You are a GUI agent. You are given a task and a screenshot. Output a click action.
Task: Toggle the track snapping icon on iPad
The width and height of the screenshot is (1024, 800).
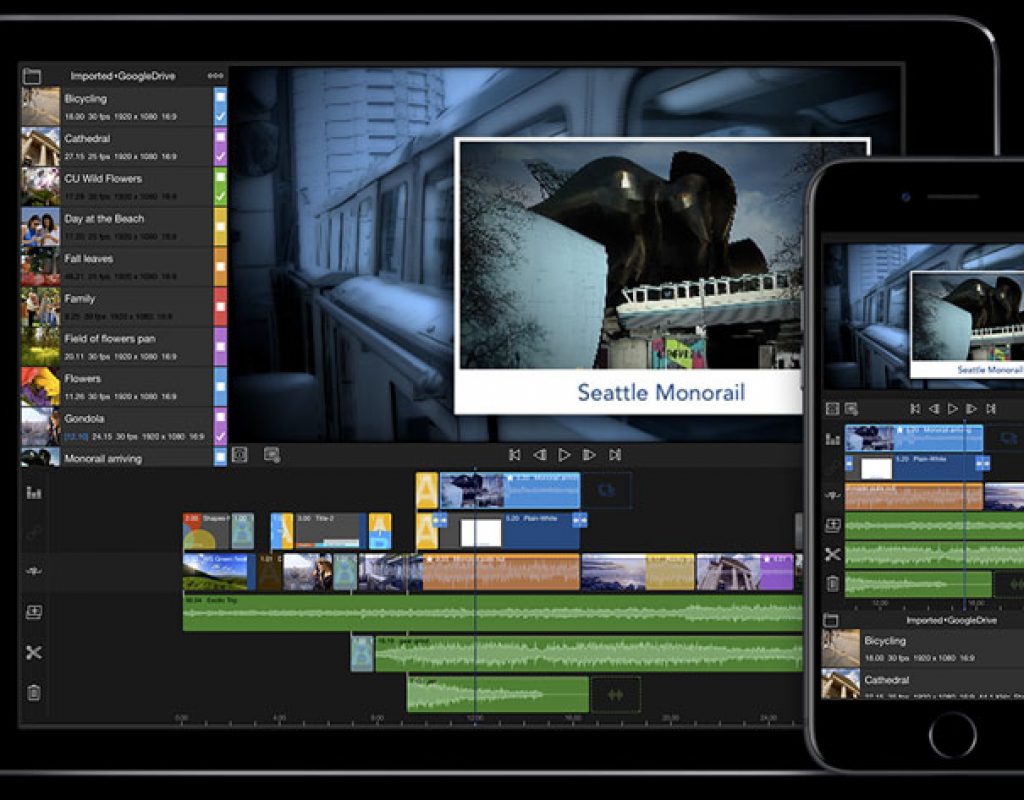click(x=34, y=571)
